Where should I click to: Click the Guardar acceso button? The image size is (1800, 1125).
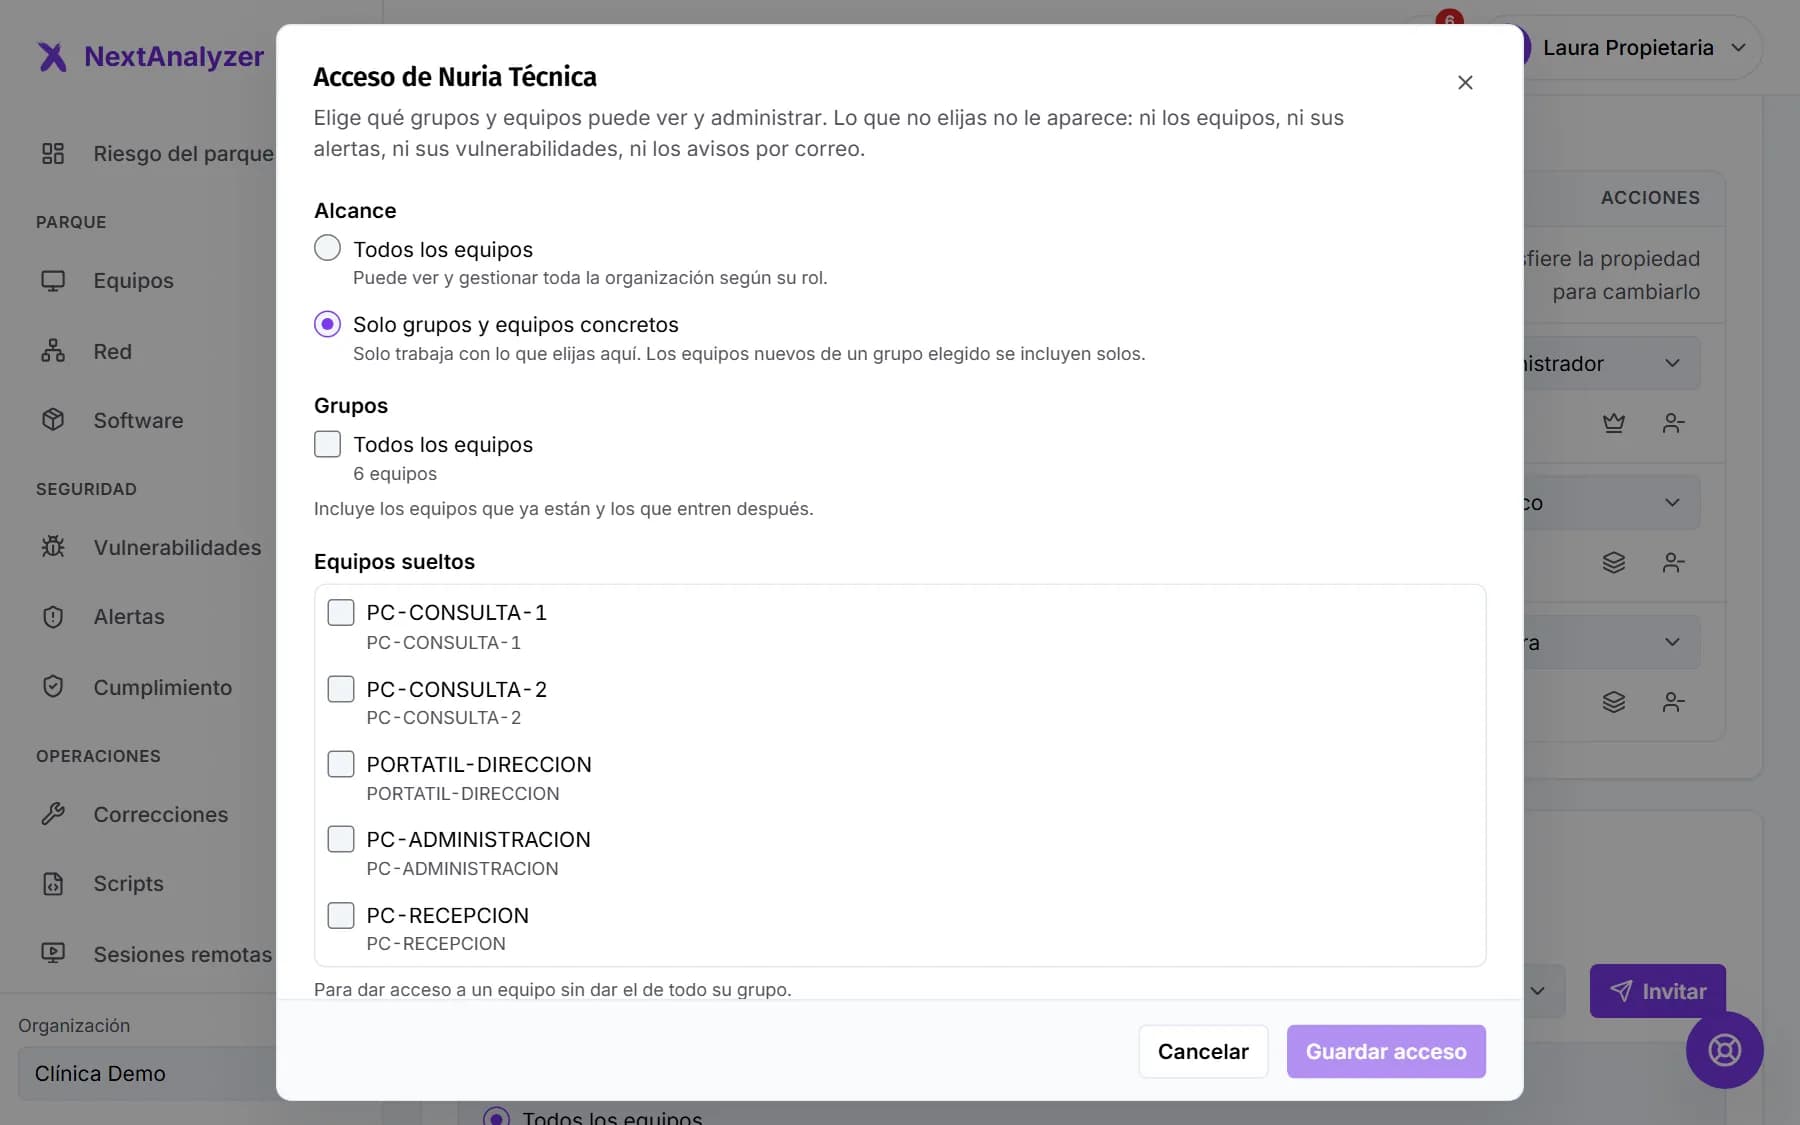pos(1386,1051)
